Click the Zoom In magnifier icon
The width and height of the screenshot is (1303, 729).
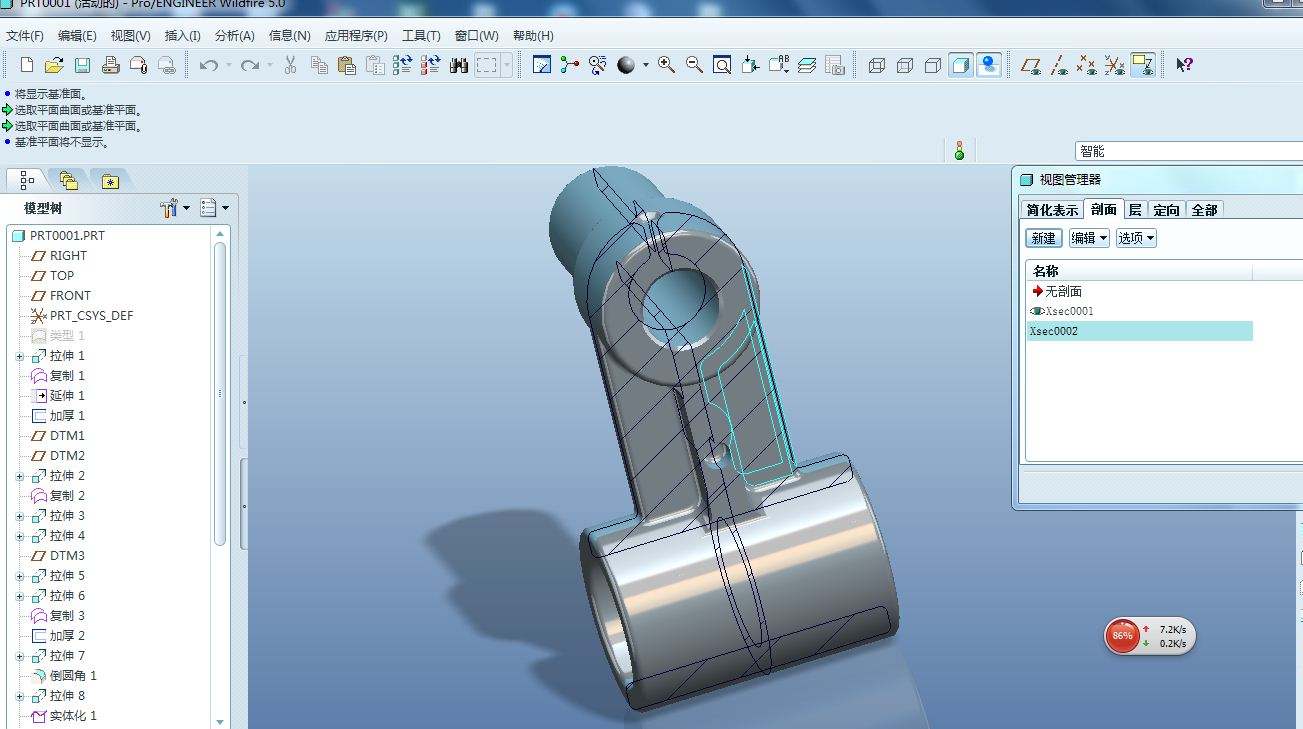click(666, 66)
